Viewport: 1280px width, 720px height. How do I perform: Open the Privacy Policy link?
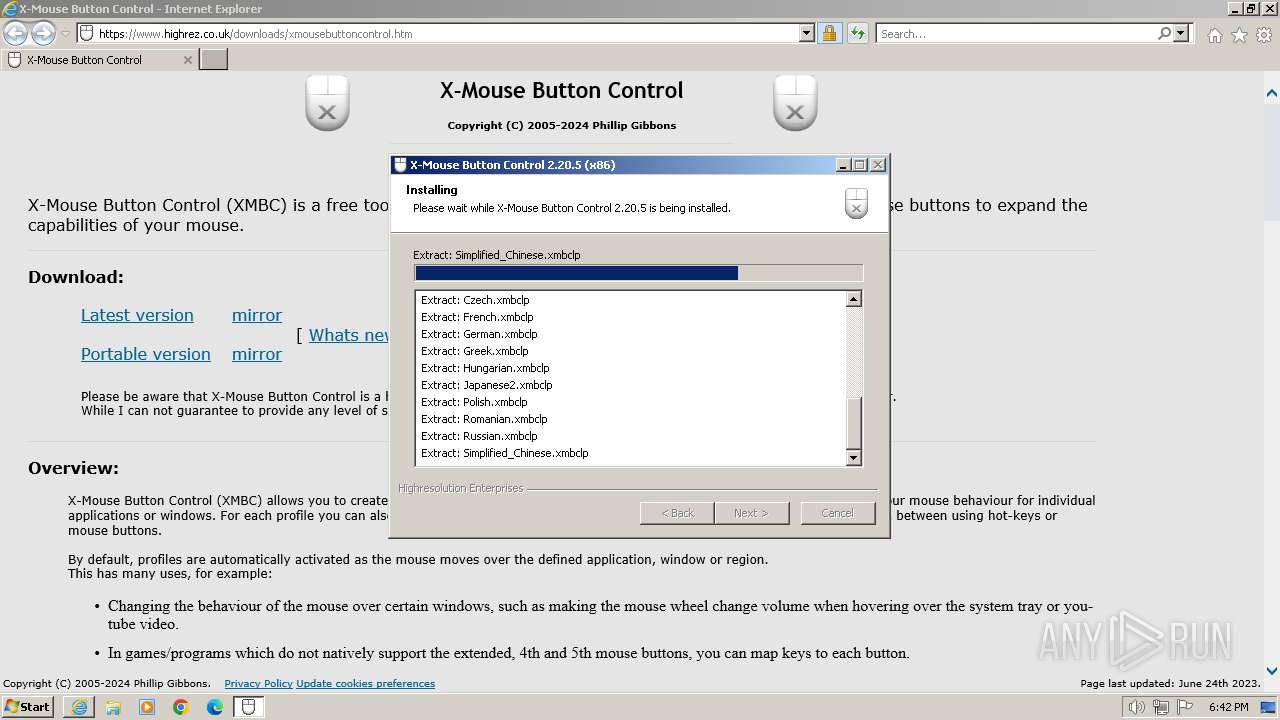258,684
